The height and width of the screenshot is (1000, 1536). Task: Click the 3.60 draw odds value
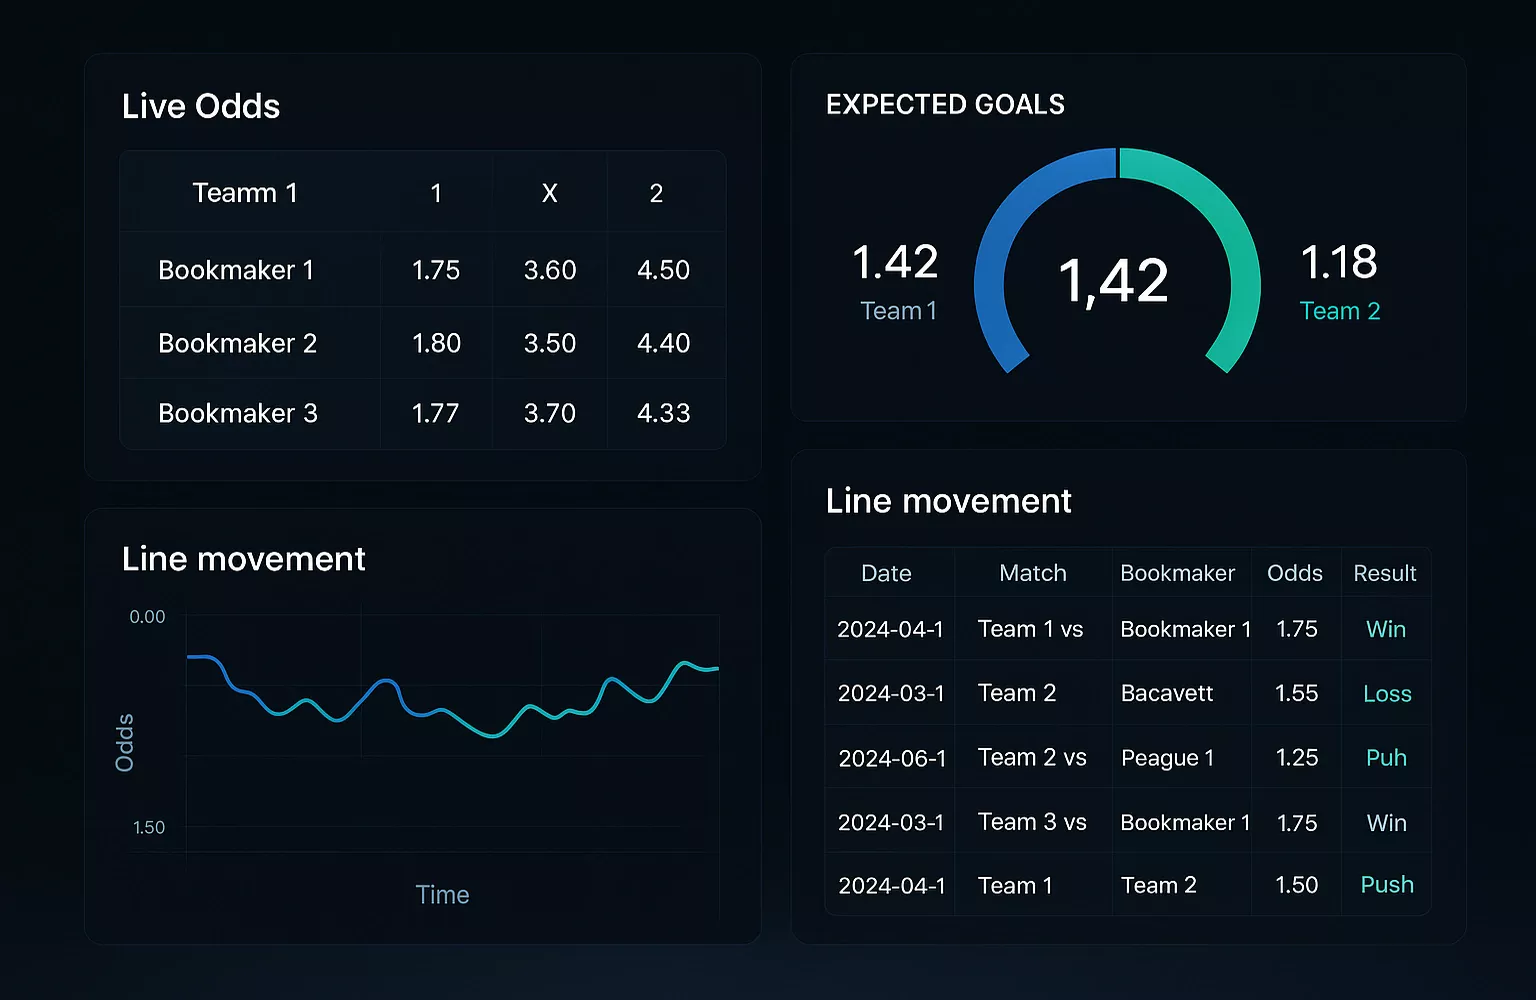pos(550,270)
